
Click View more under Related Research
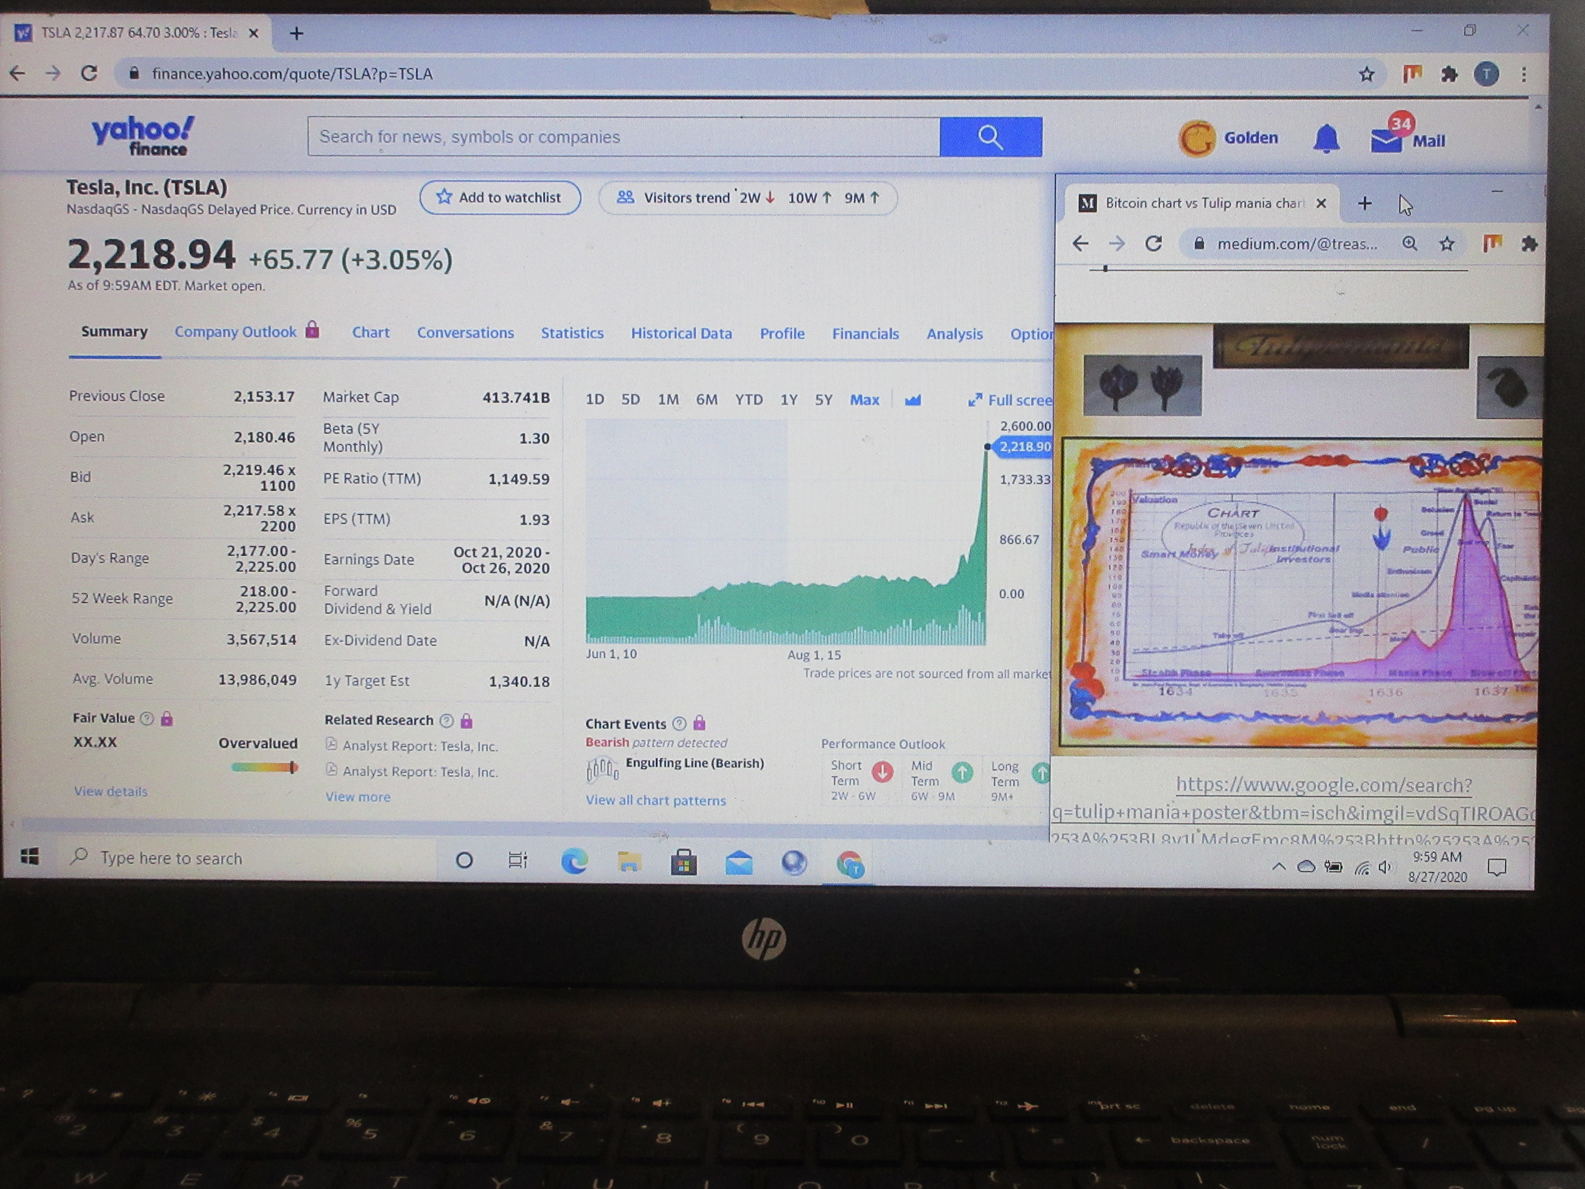(358, 797)
